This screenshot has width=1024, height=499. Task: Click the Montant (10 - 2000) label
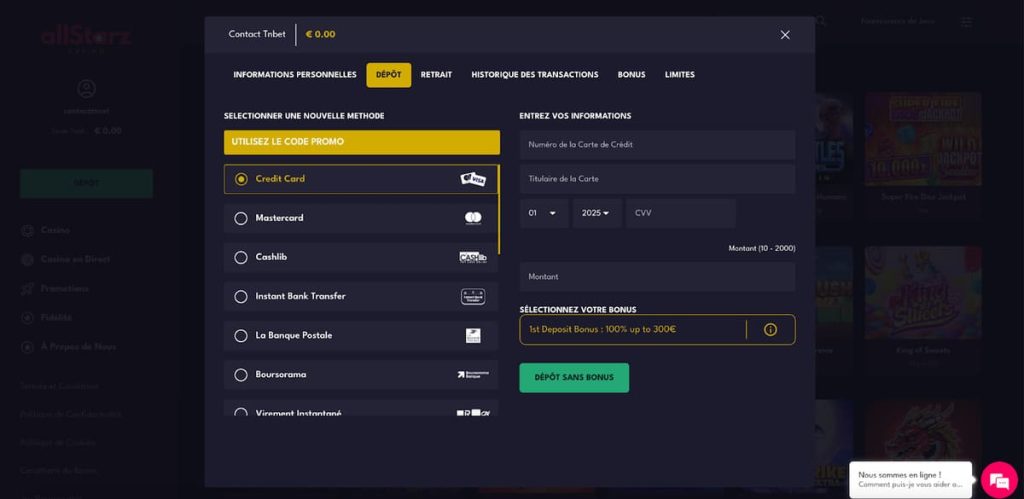761,249
